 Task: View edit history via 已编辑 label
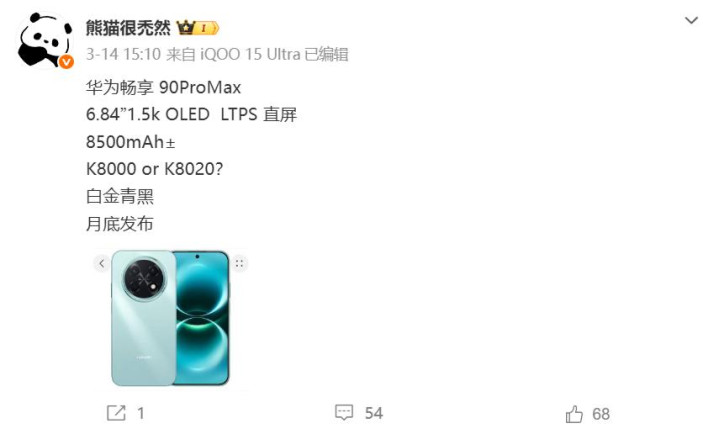pos(326,54)
